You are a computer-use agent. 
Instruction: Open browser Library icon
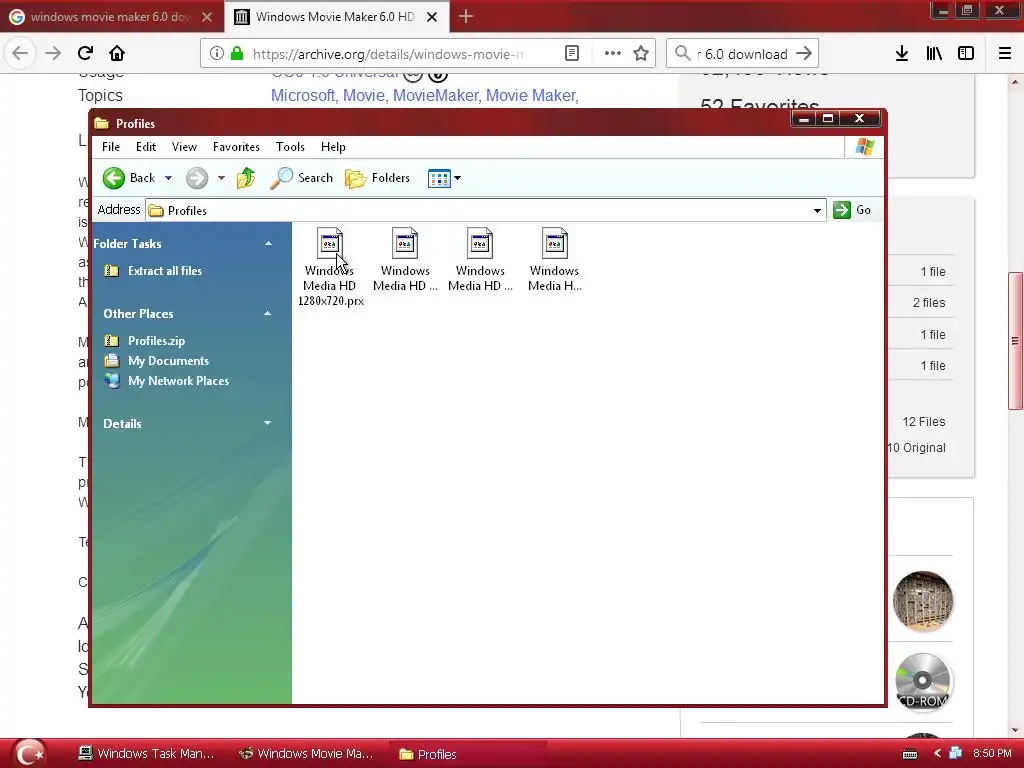(x=934, y=54)
